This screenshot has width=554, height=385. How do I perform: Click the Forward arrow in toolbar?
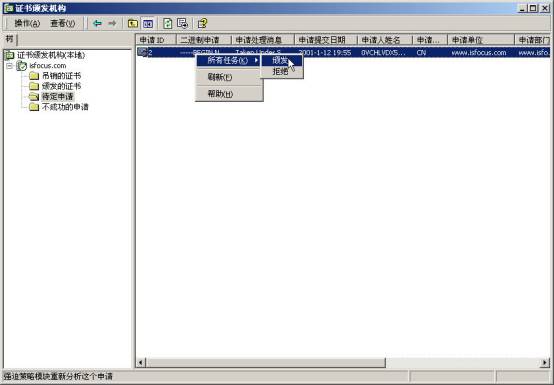pyautogui.click(x=112, y=24)
